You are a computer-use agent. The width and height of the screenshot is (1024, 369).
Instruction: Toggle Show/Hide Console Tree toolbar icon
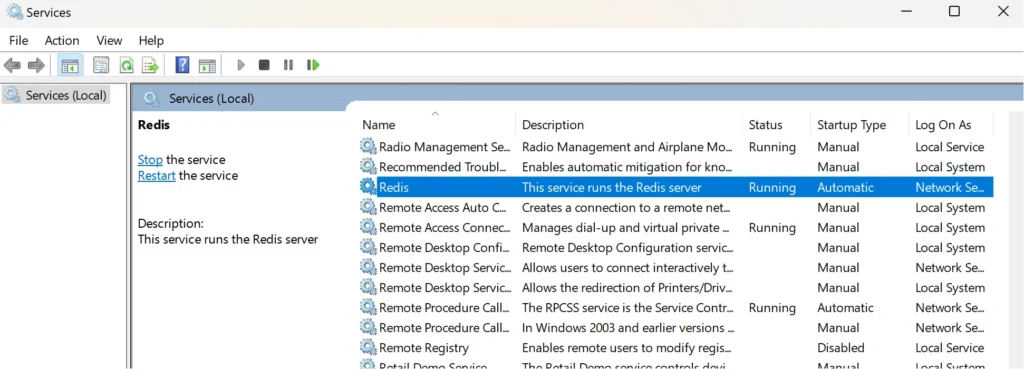point(70,65)
